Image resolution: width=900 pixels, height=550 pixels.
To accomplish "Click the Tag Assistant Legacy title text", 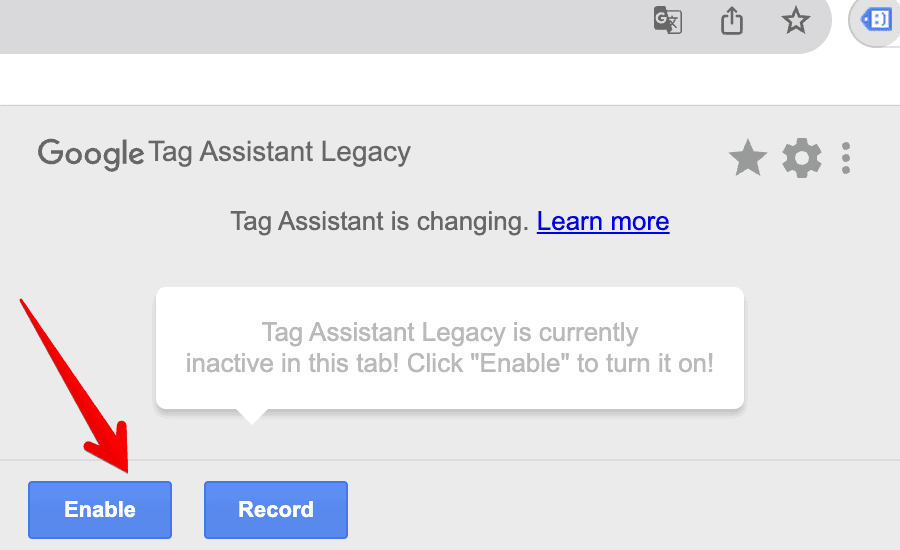I will (280, 153).
